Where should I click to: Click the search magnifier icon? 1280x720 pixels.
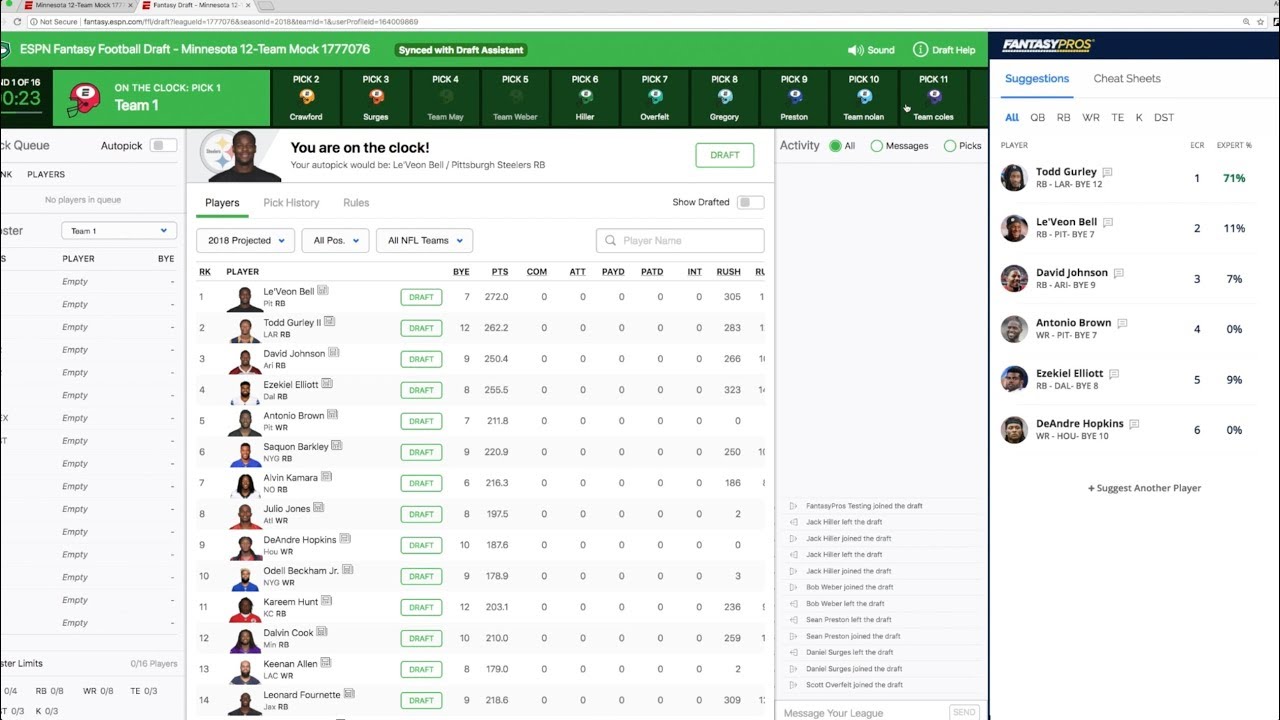[x=610, y=240]
